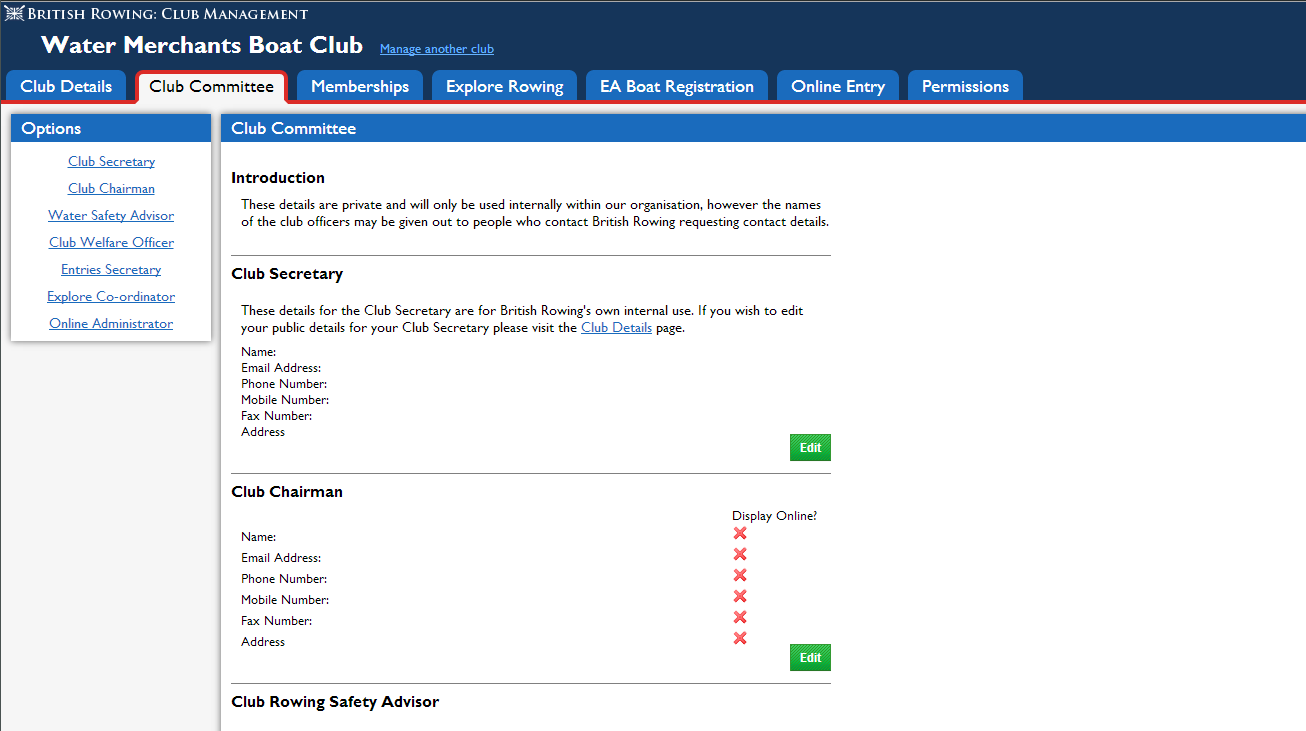Click British Rowing: Club Management header text

pos(168,14)
